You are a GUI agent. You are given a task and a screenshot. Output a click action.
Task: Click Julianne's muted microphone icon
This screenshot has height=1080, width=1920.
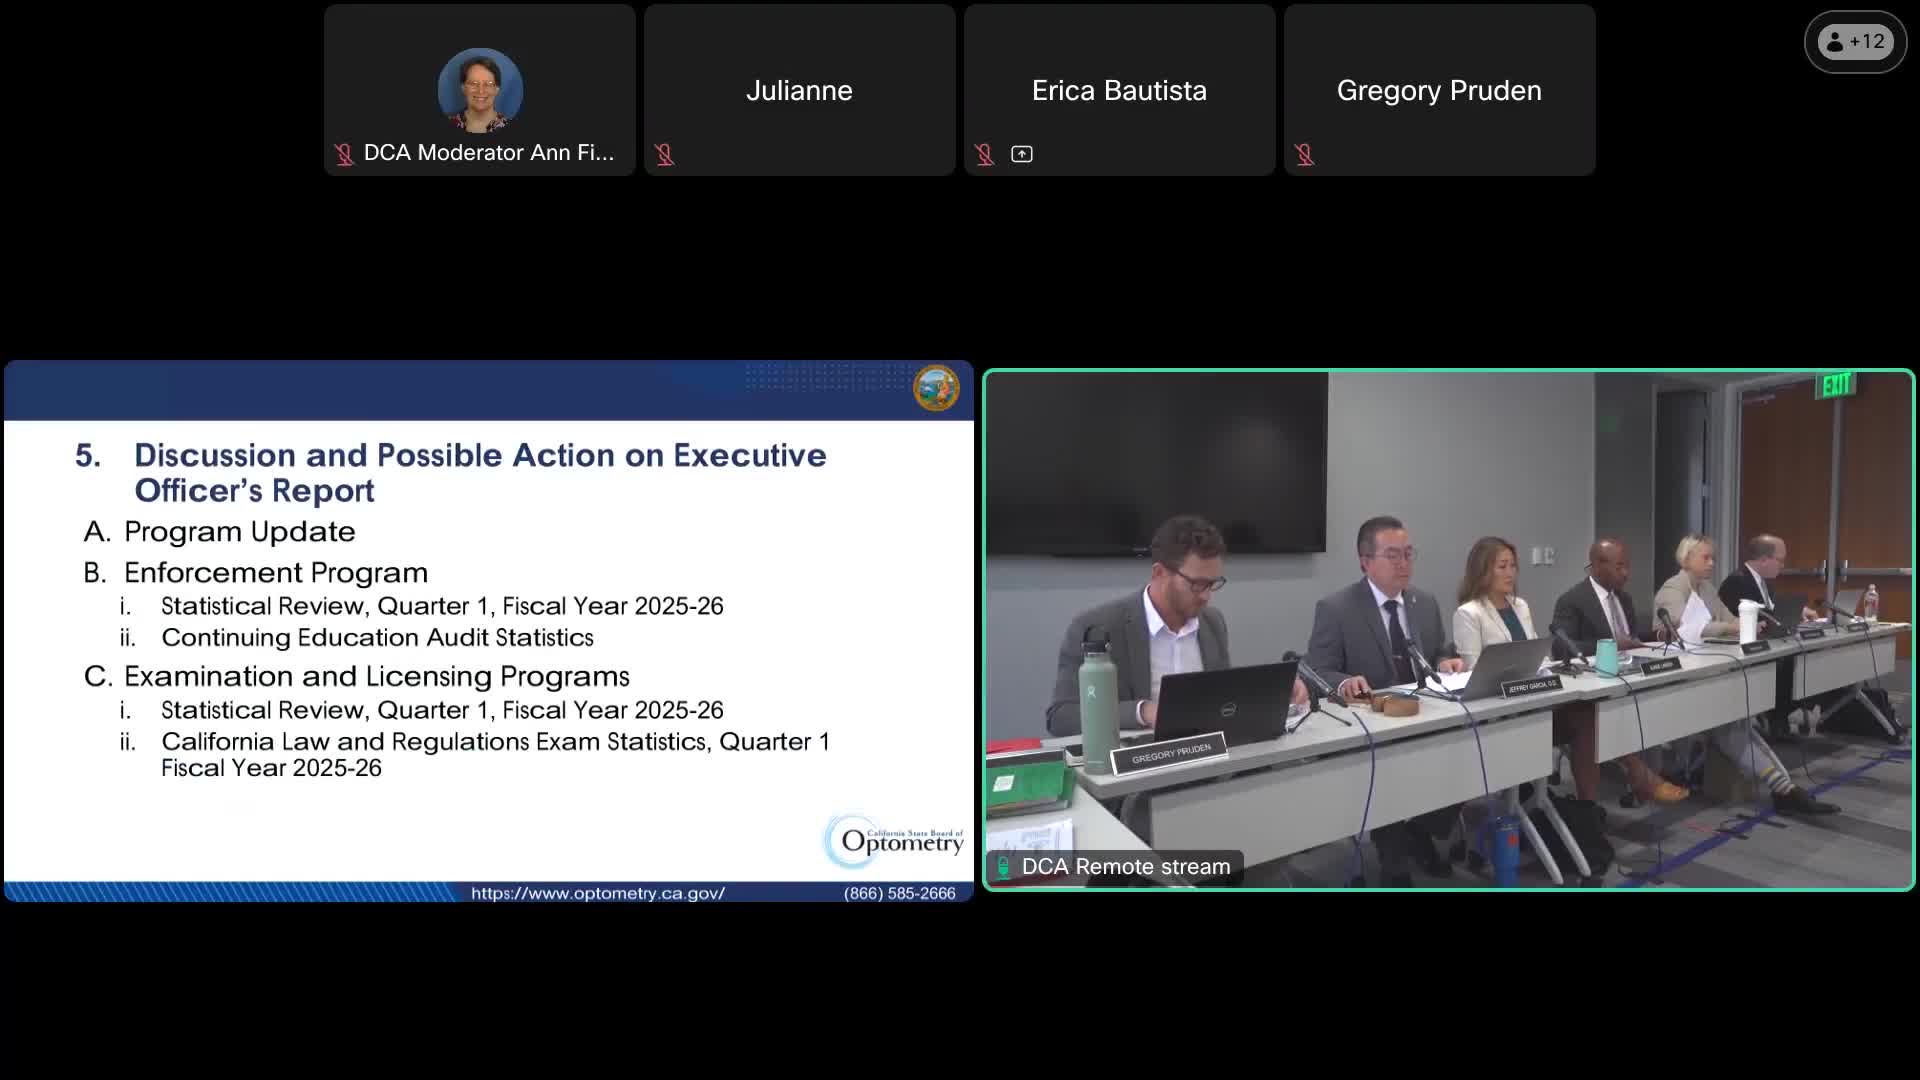pos(664,154)
